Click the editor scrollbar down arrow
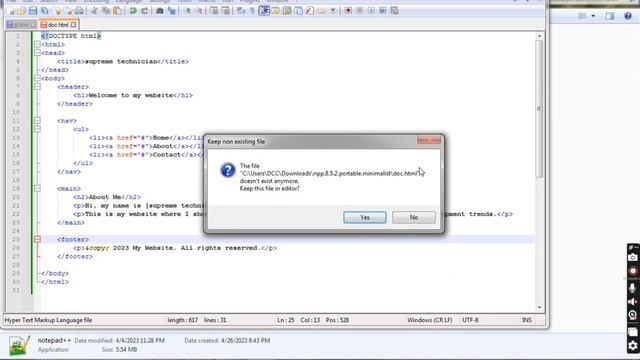Viewport: 640px width, 360px height. tap(539, 307)
